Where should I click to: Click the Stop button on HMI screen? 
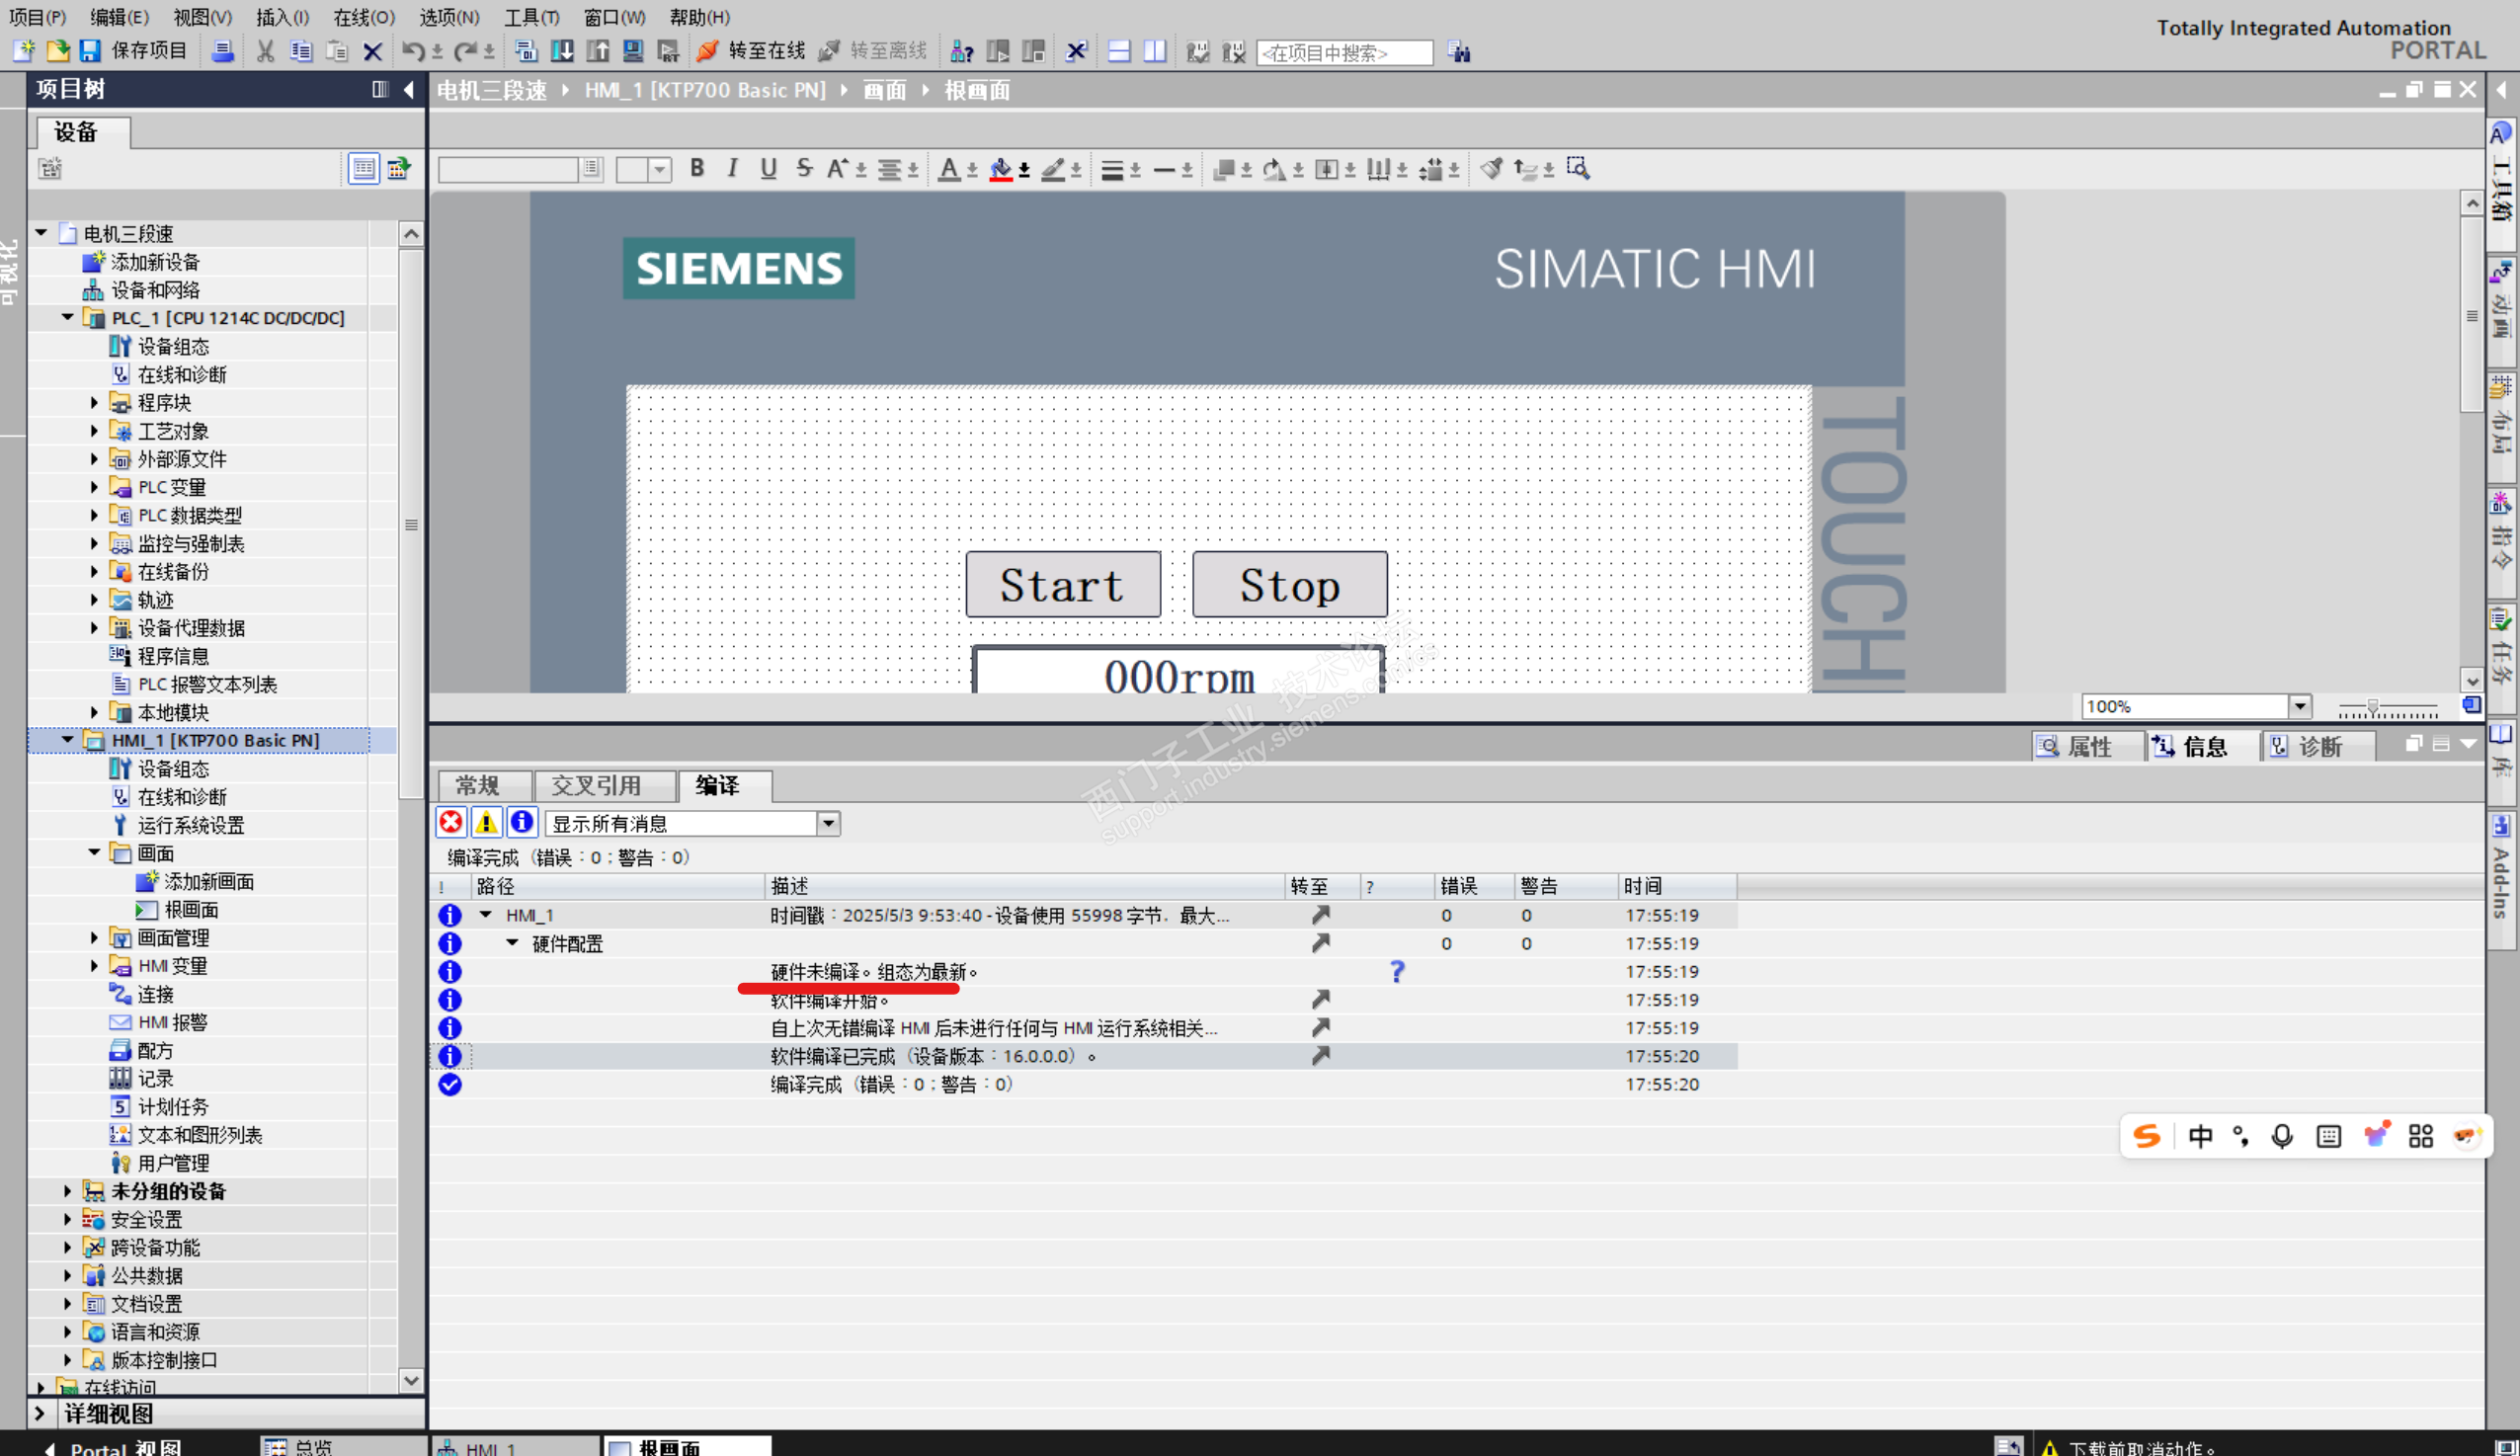1289,585
